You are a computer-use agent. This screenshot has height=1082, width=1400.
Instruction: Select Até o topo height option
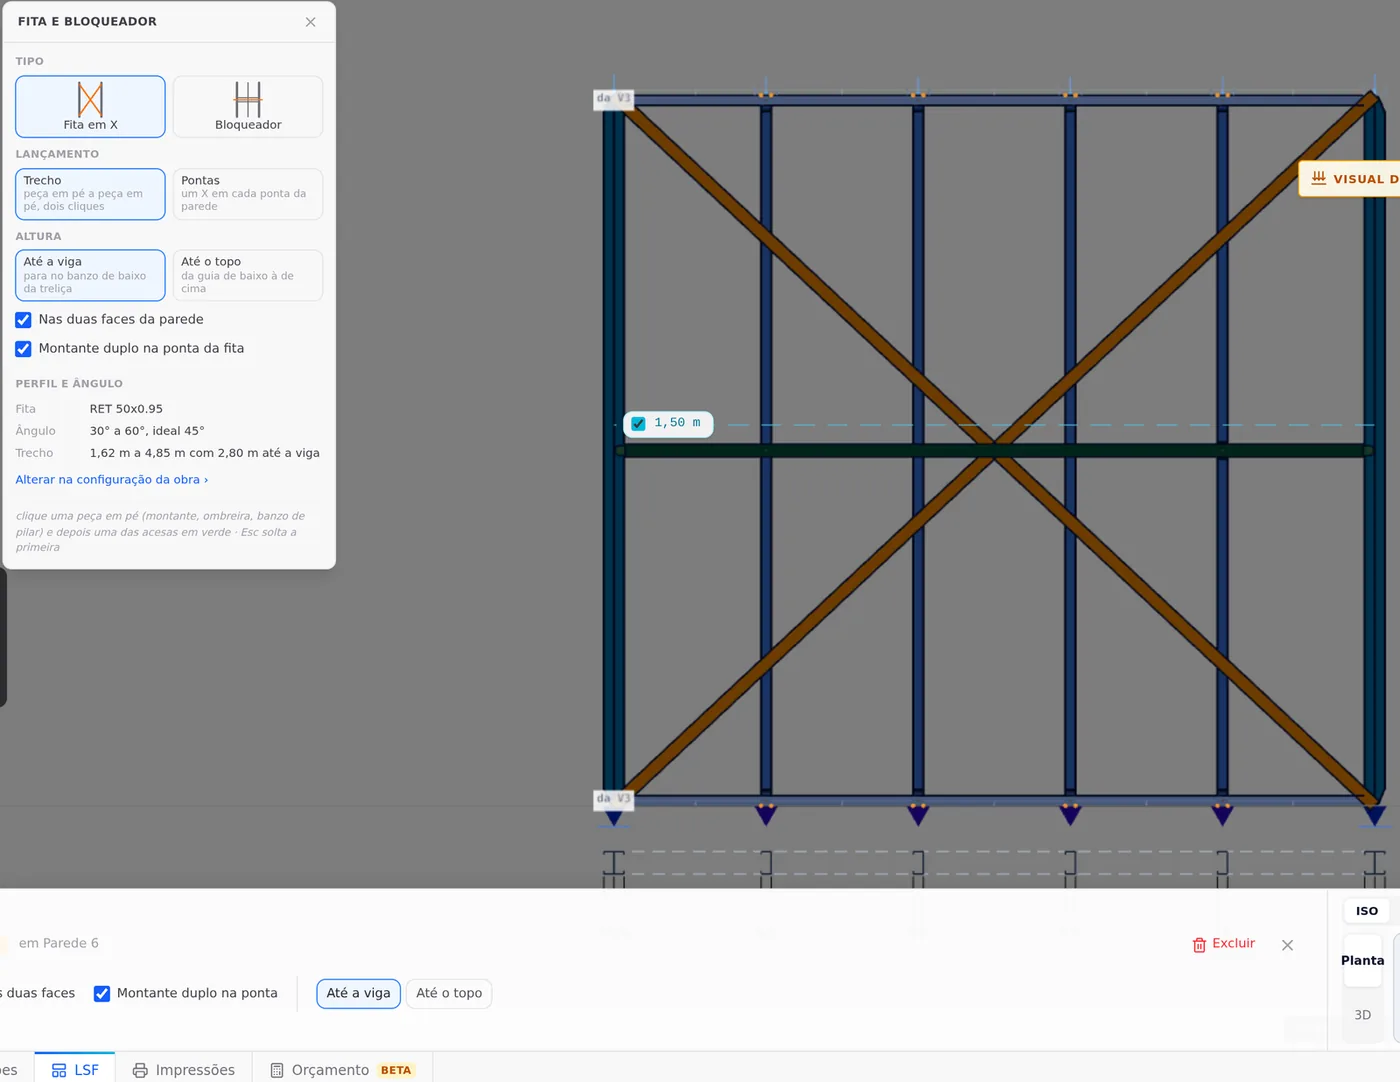point(248,275)
